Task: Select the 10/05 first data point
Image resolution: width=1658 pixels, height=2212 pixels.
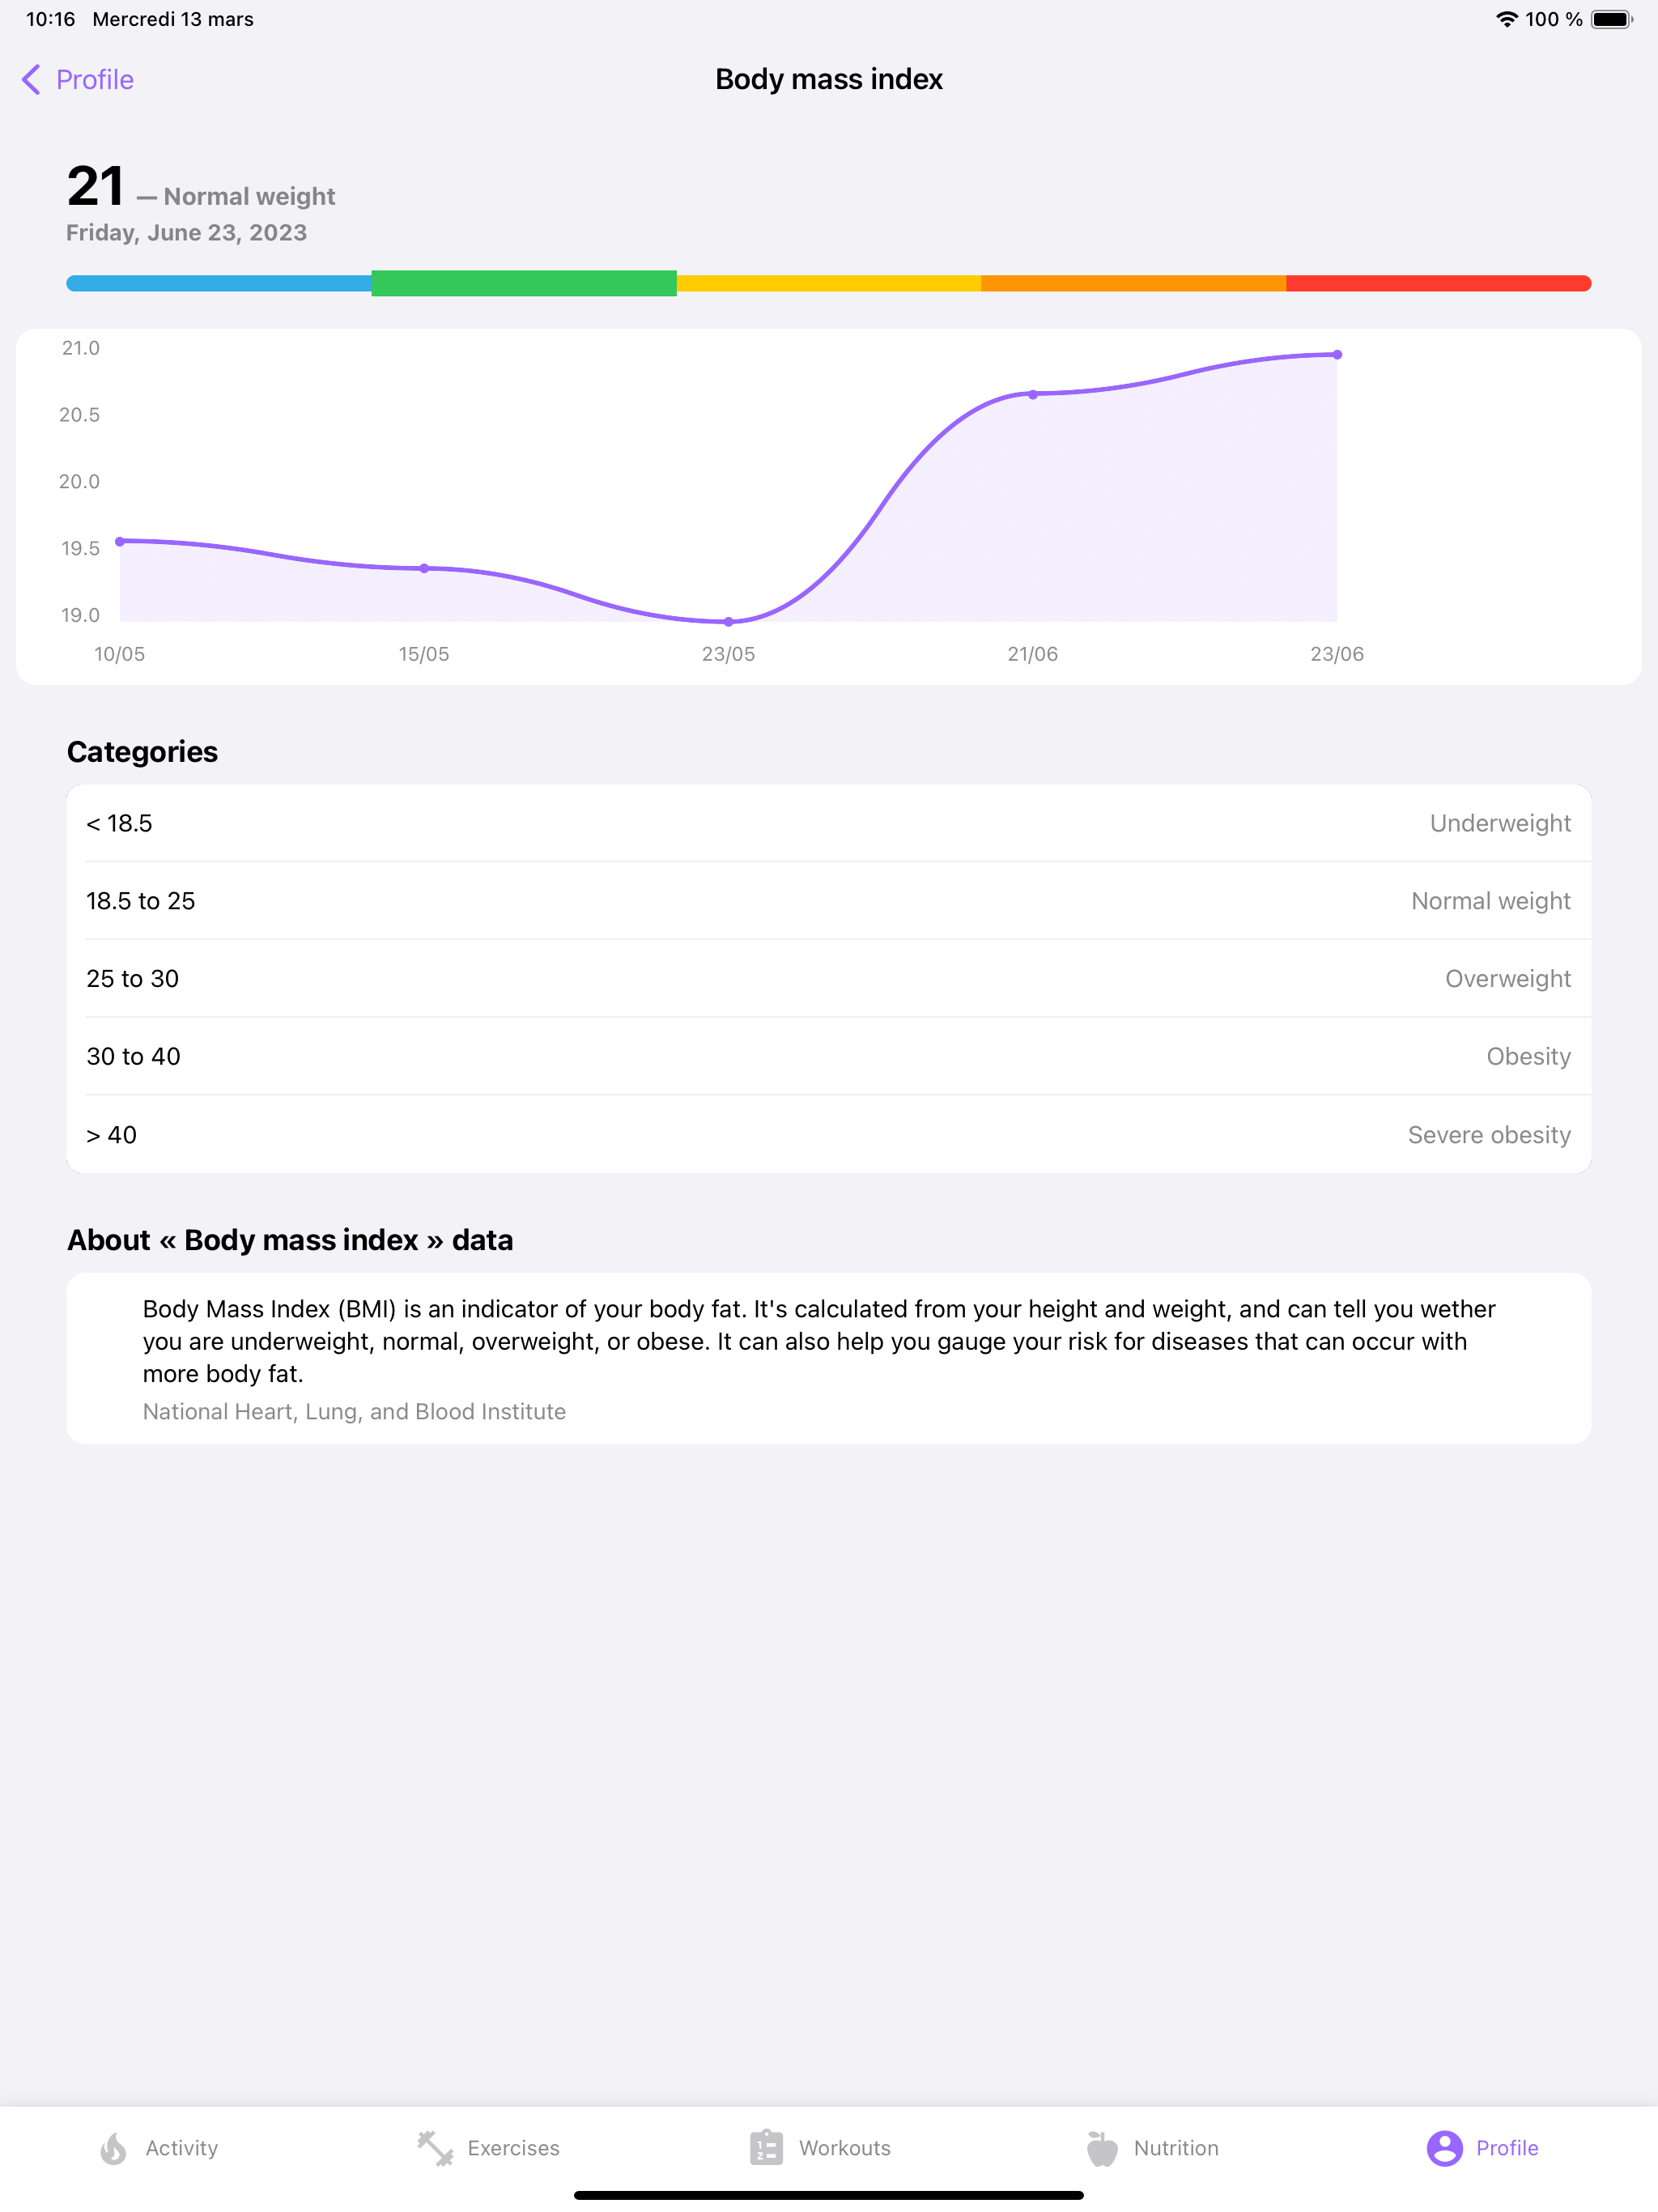Action: coord(120,541)
